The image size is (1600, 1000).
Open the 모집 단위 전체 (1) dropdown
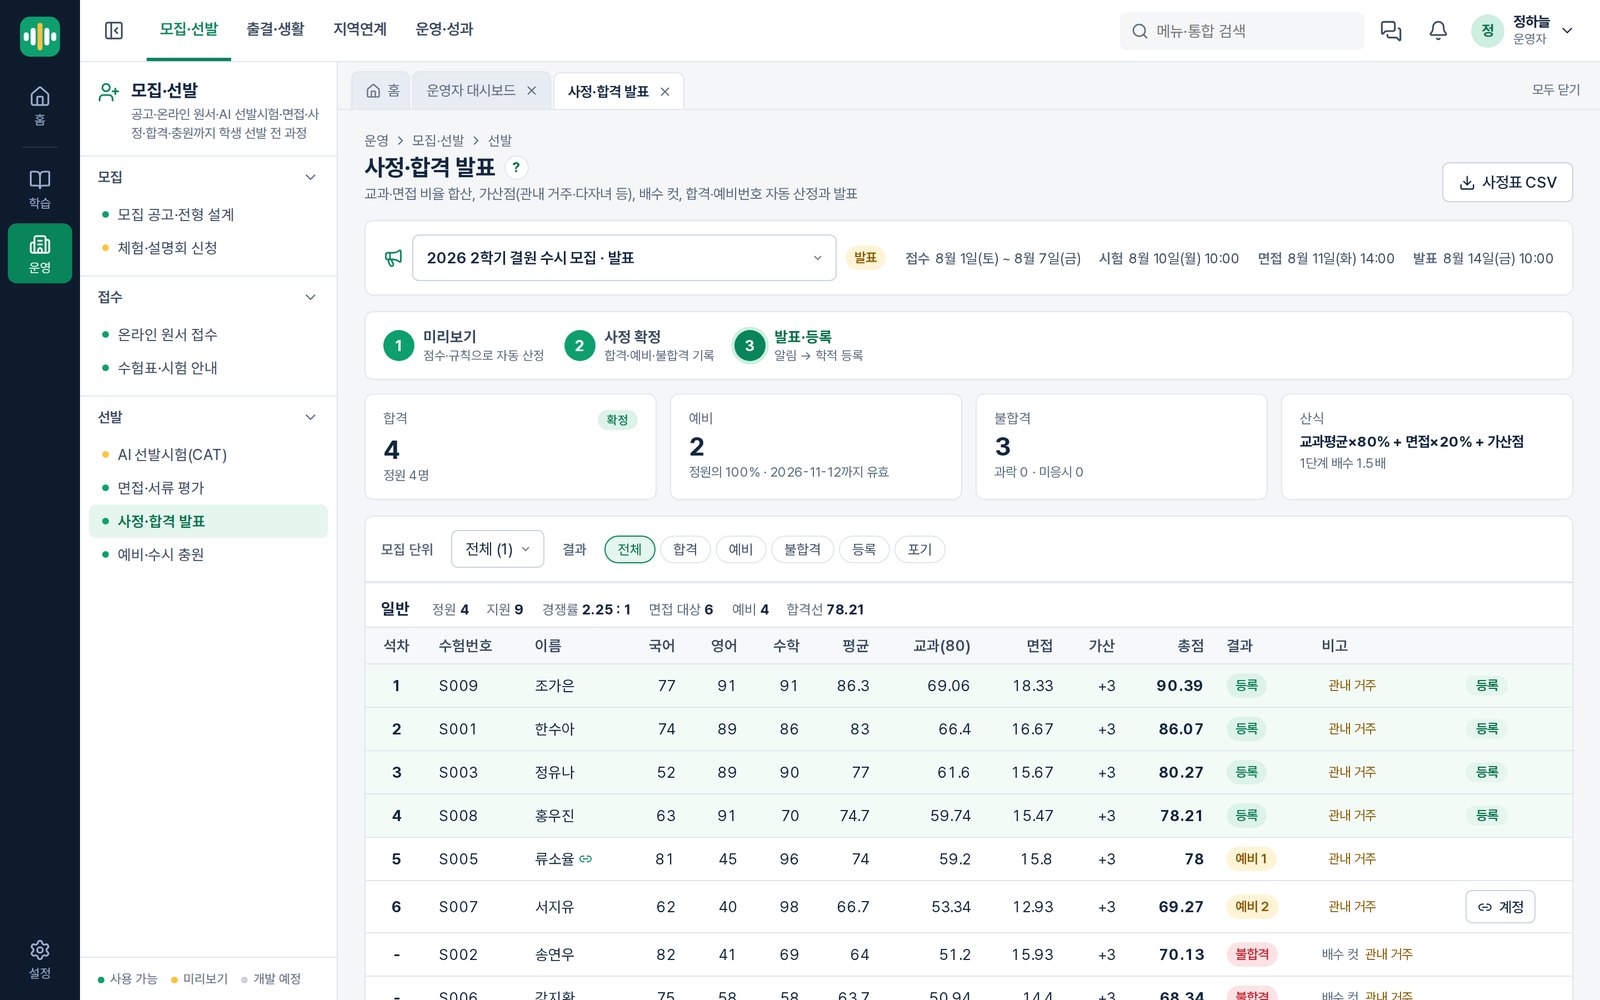[x=498, y=549]
